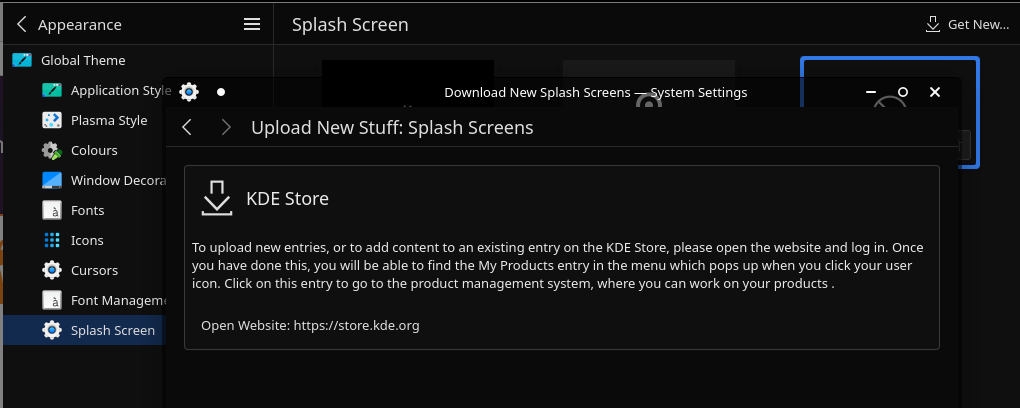Click the KDE Store download icon
Viewport: 1020px width, 408px height.
(217, 198)
